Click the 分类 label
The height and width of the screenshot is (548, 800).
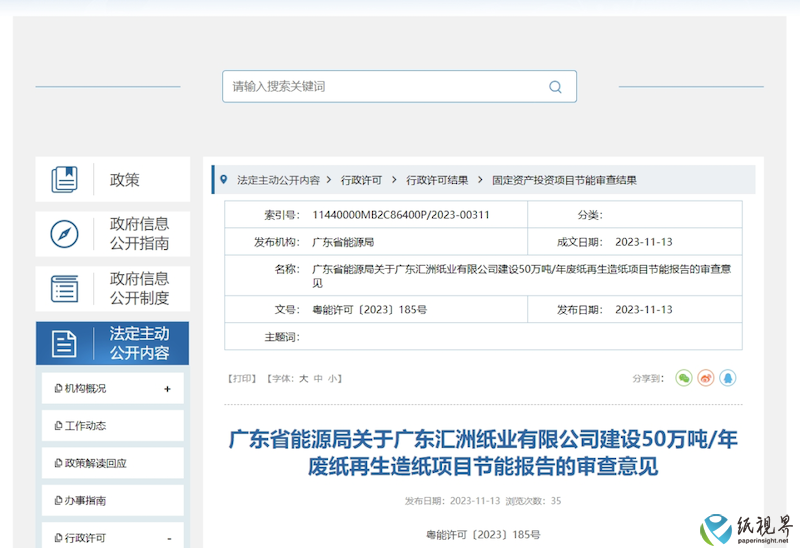tap(590, 215)
